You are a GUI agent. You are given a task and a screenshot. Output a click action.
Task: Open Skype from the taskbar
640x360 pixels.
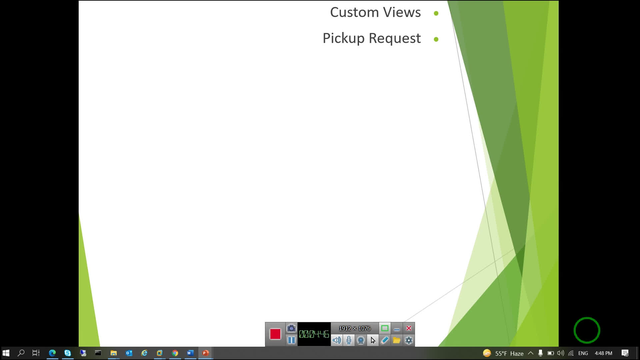(68, 353)
